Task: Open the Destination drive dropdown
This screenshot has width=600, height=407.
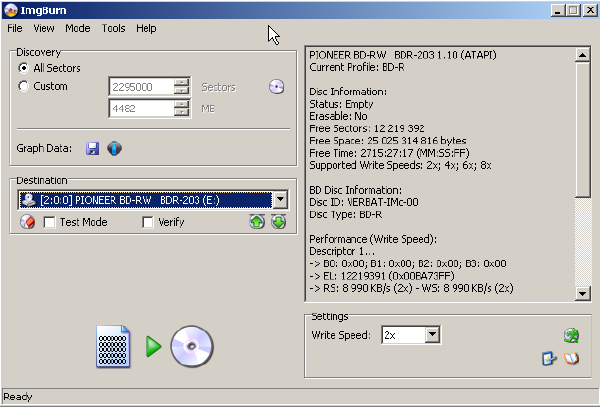Action: (280, 199)
